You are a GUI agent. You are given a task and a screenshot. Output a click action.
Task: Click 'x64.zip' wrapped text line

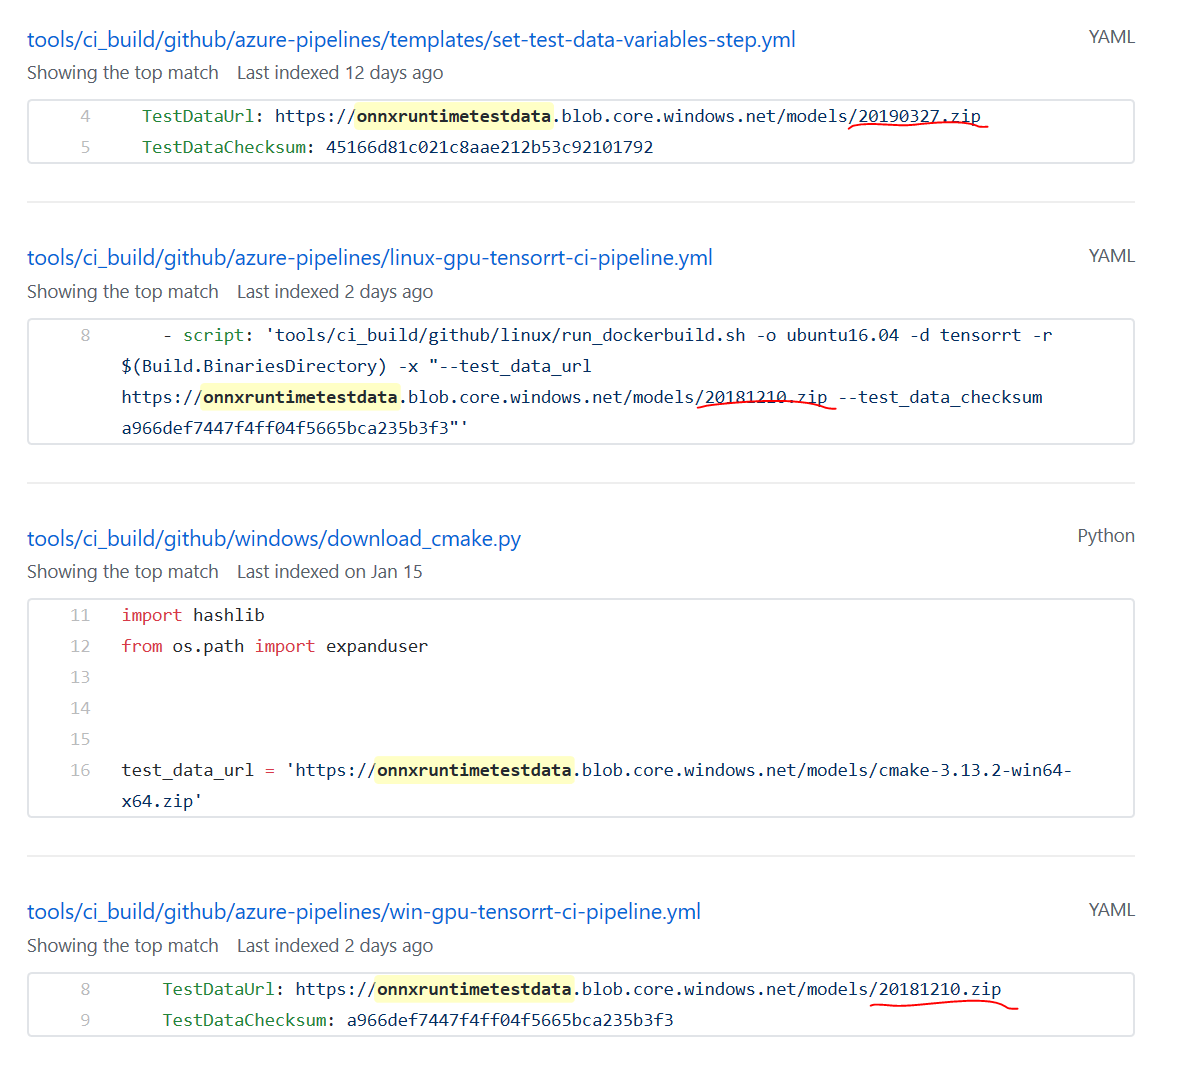tap(162, 801)
